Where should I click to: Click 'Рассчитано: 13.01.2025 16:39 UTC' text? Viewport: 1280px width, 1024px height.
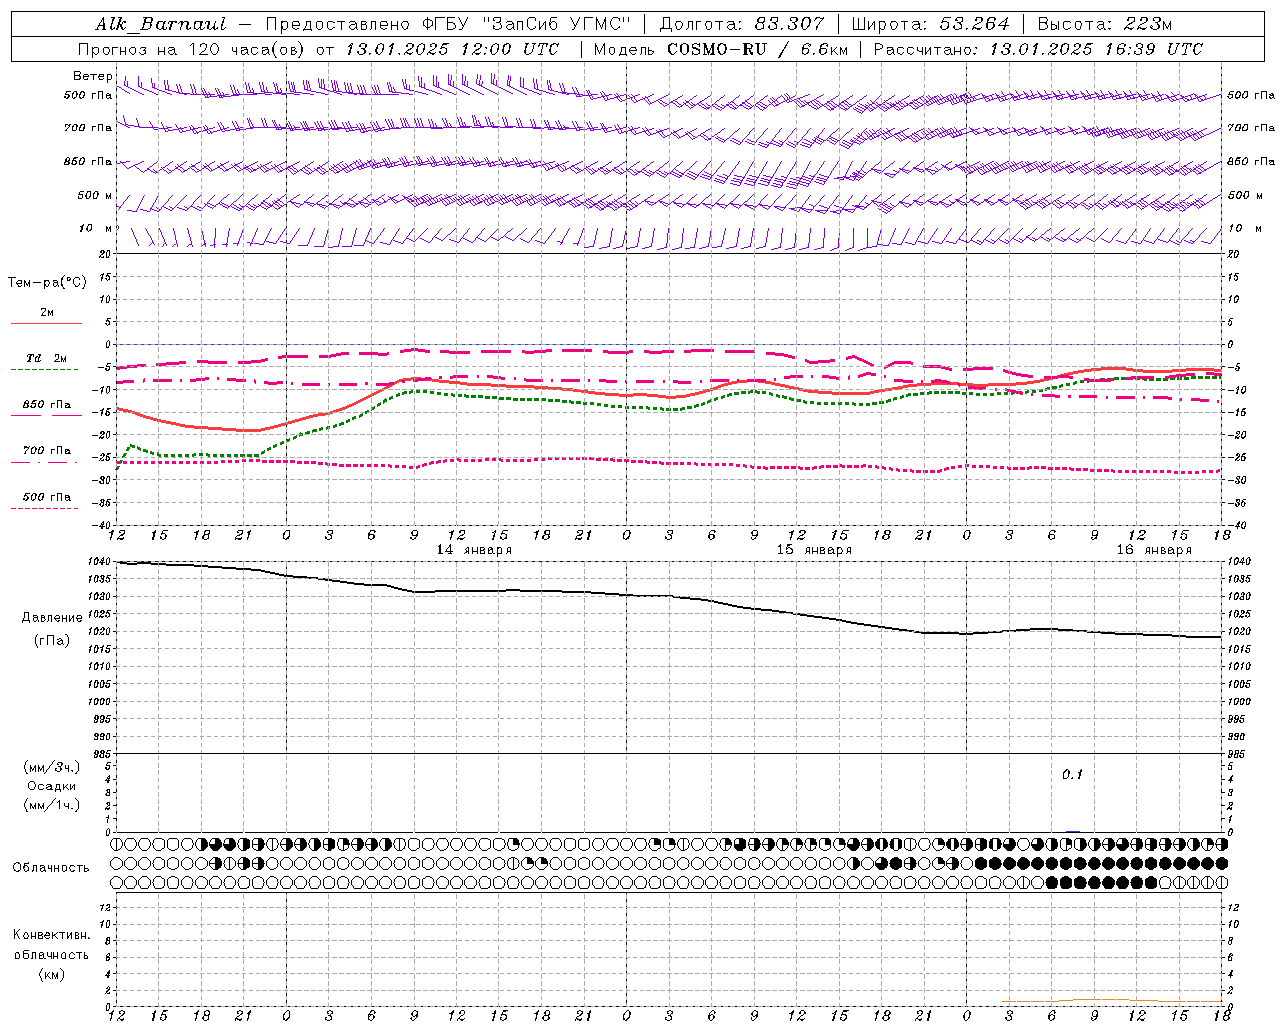[x=1038, y=49]
